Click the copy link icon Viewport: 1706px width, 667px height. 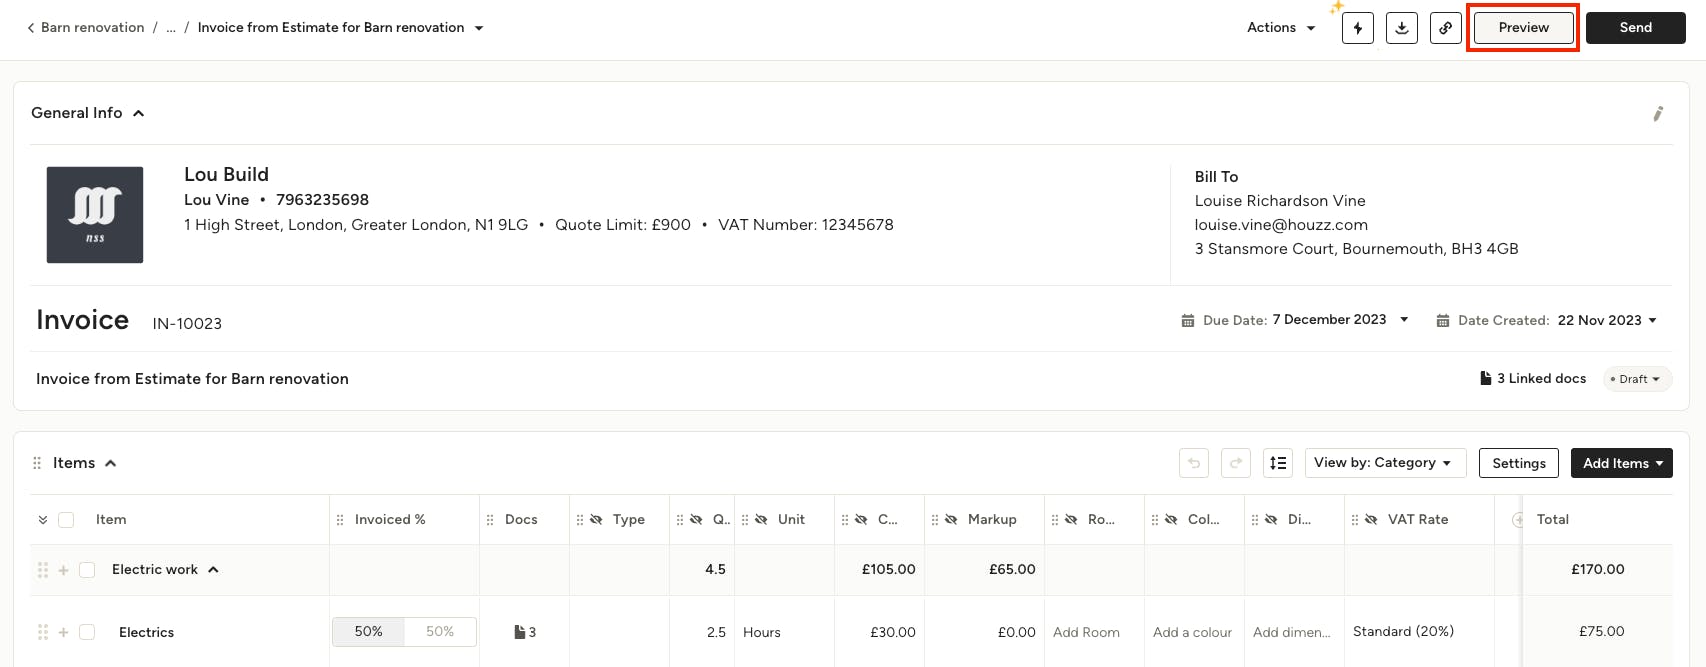pyautogui.click(x=1445, y=28)
